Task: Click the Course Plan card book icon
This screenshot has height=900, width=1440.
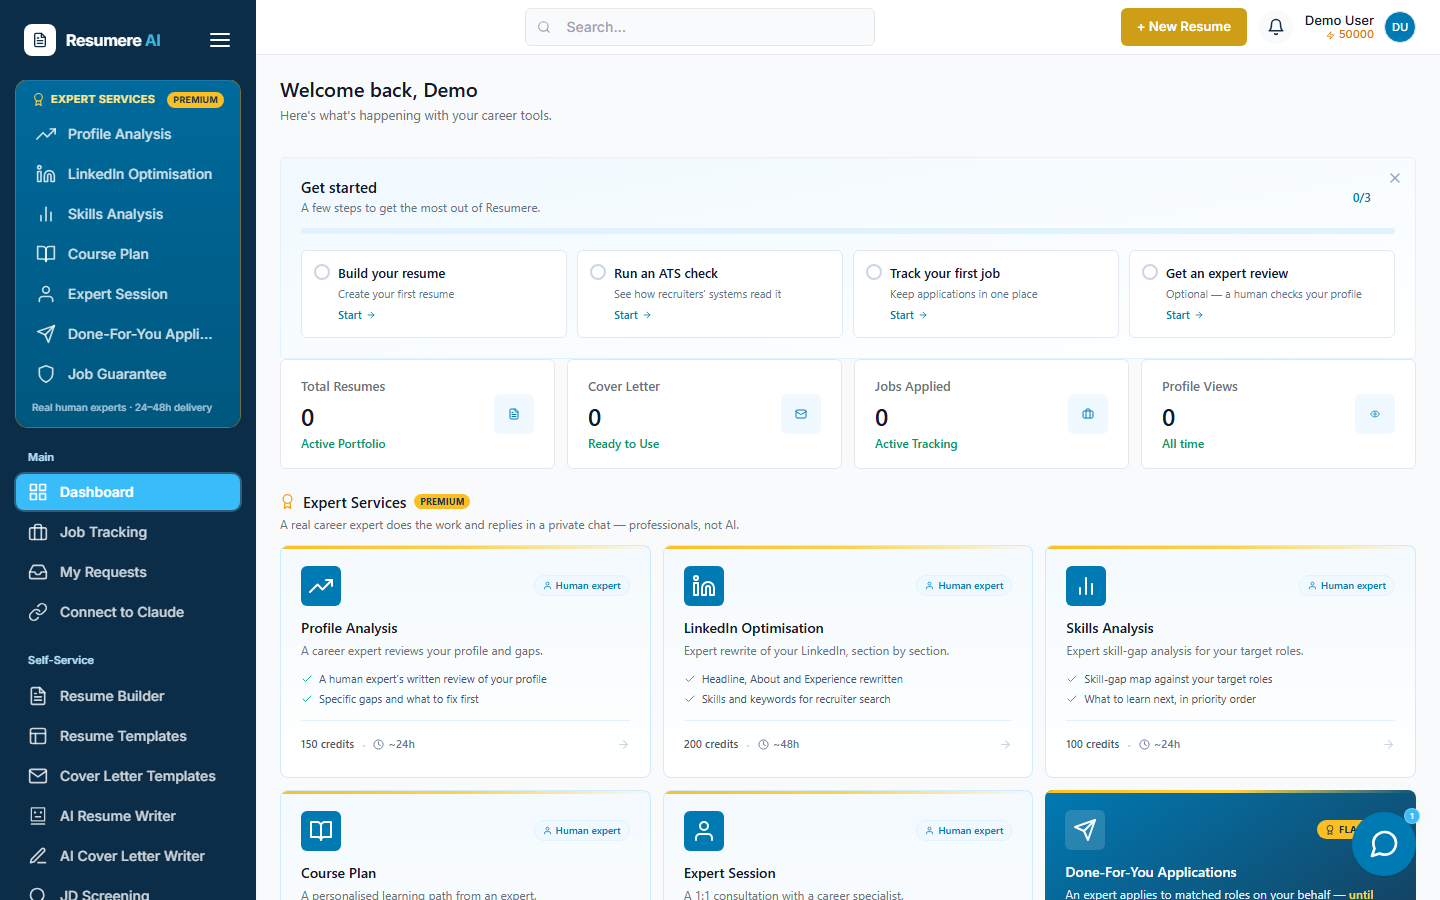Action: (321, 831)
